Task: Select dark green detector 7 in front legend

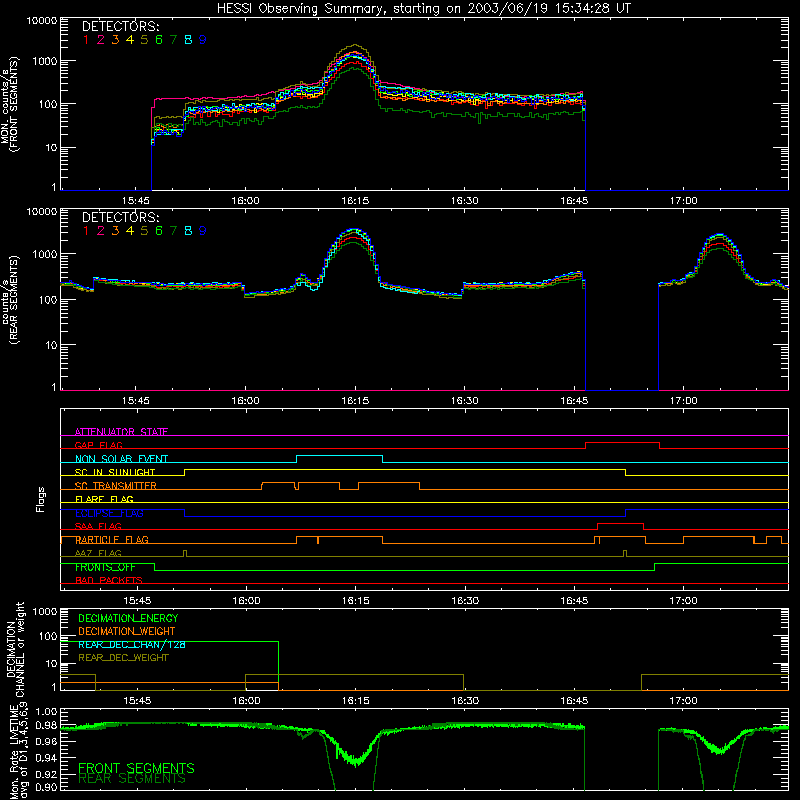Action: 173,40
